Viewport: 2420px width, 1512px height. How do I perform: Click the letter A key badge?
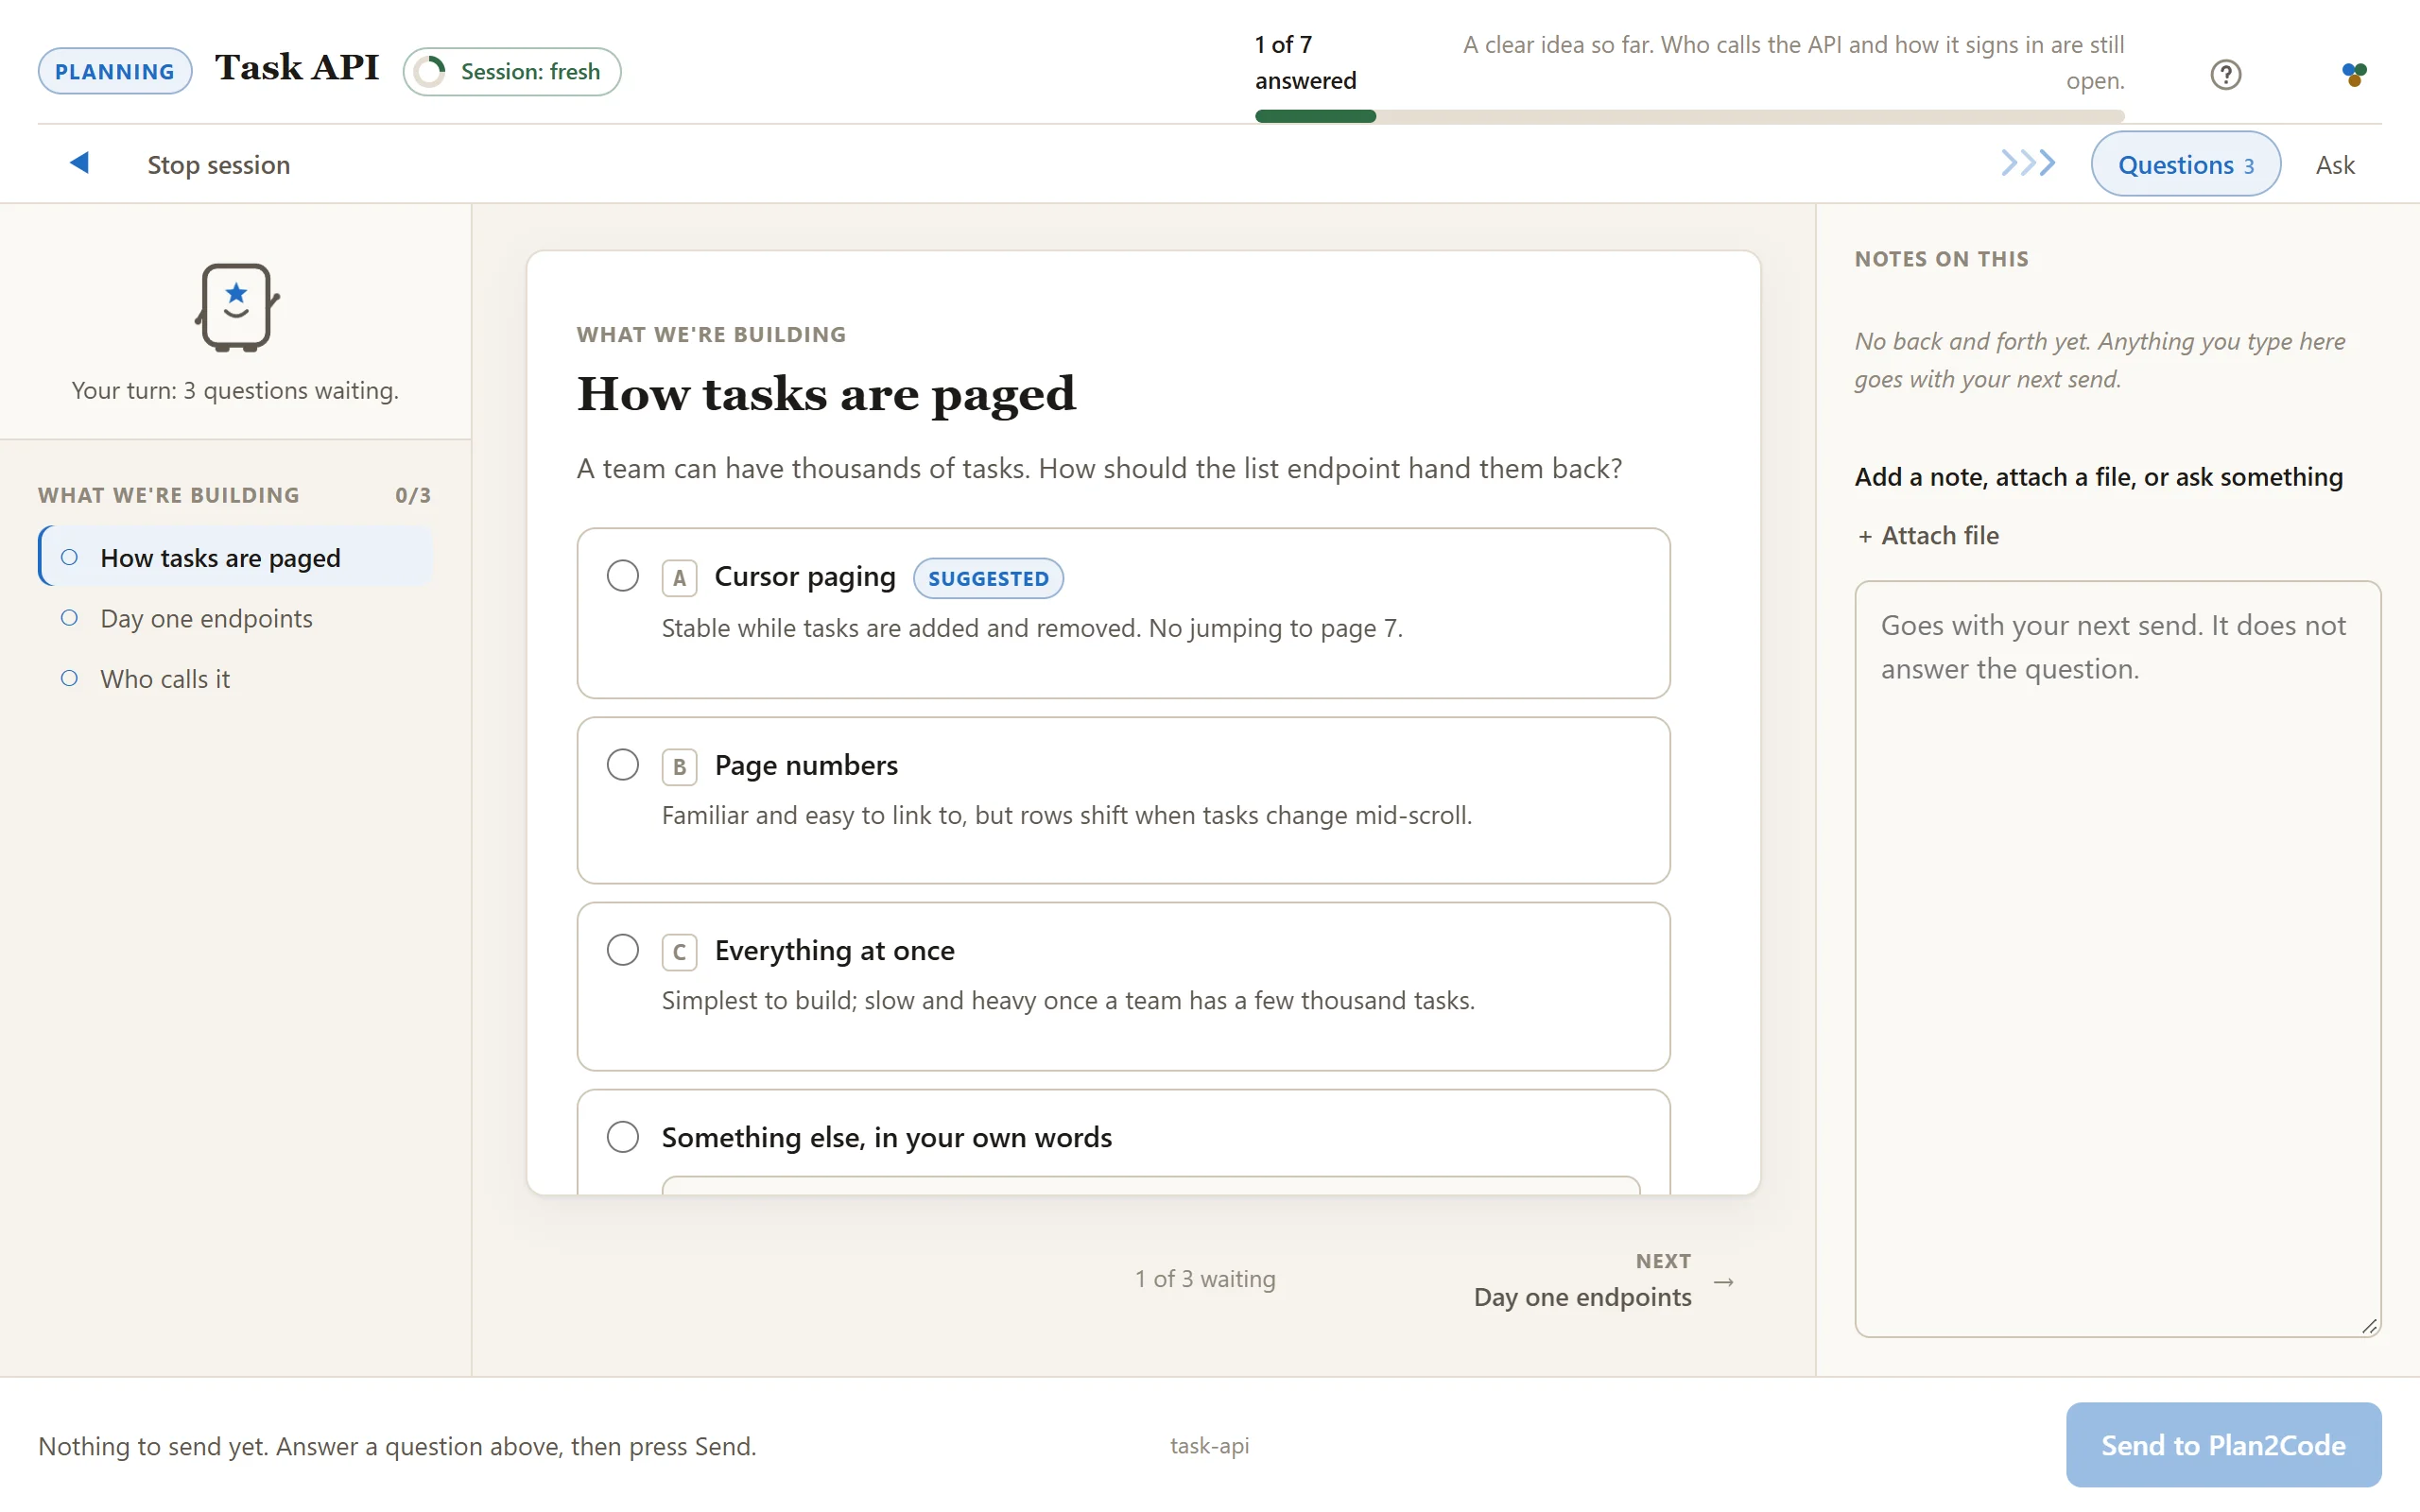pyautogui.click(x=679, y=578)
